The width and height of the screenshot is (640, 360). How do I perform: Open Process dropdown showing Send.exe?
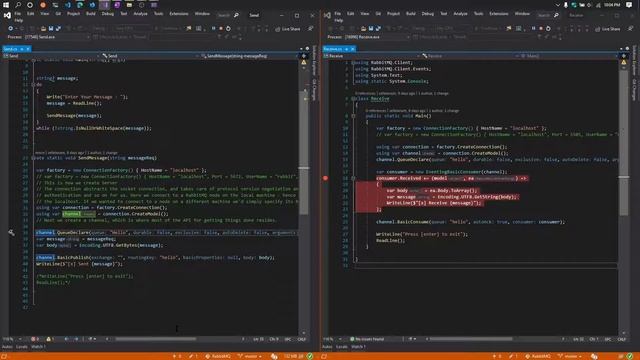pyautogui.click(x=57, y=37)
